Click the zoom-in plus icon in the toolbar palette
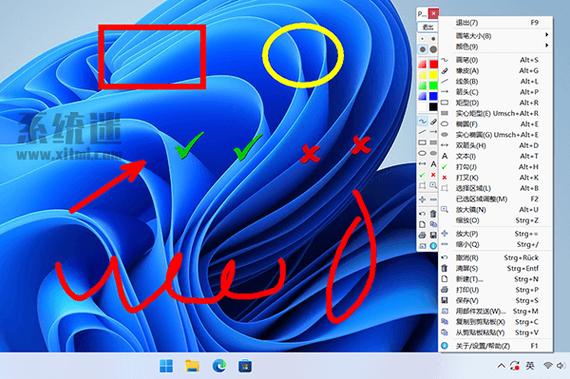The width and height of the screenshot is (570, 379). tap(422, 199)
